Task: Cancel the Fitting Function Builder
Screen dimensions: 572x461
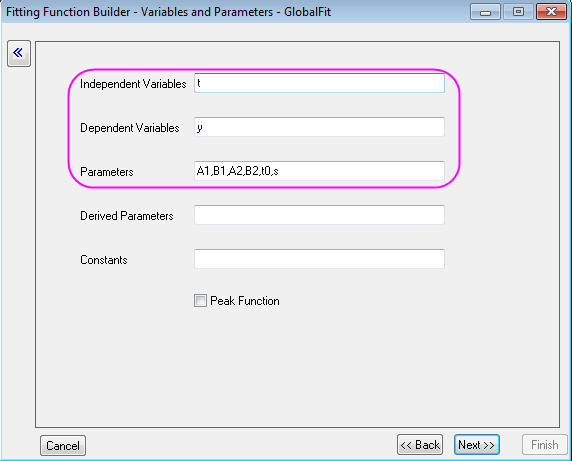Action: click(63, 445)
